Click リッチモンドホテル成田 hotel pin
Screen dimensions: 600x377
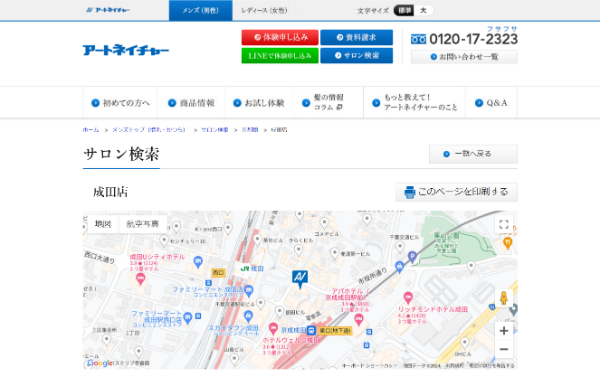click(x=408, y=297)
